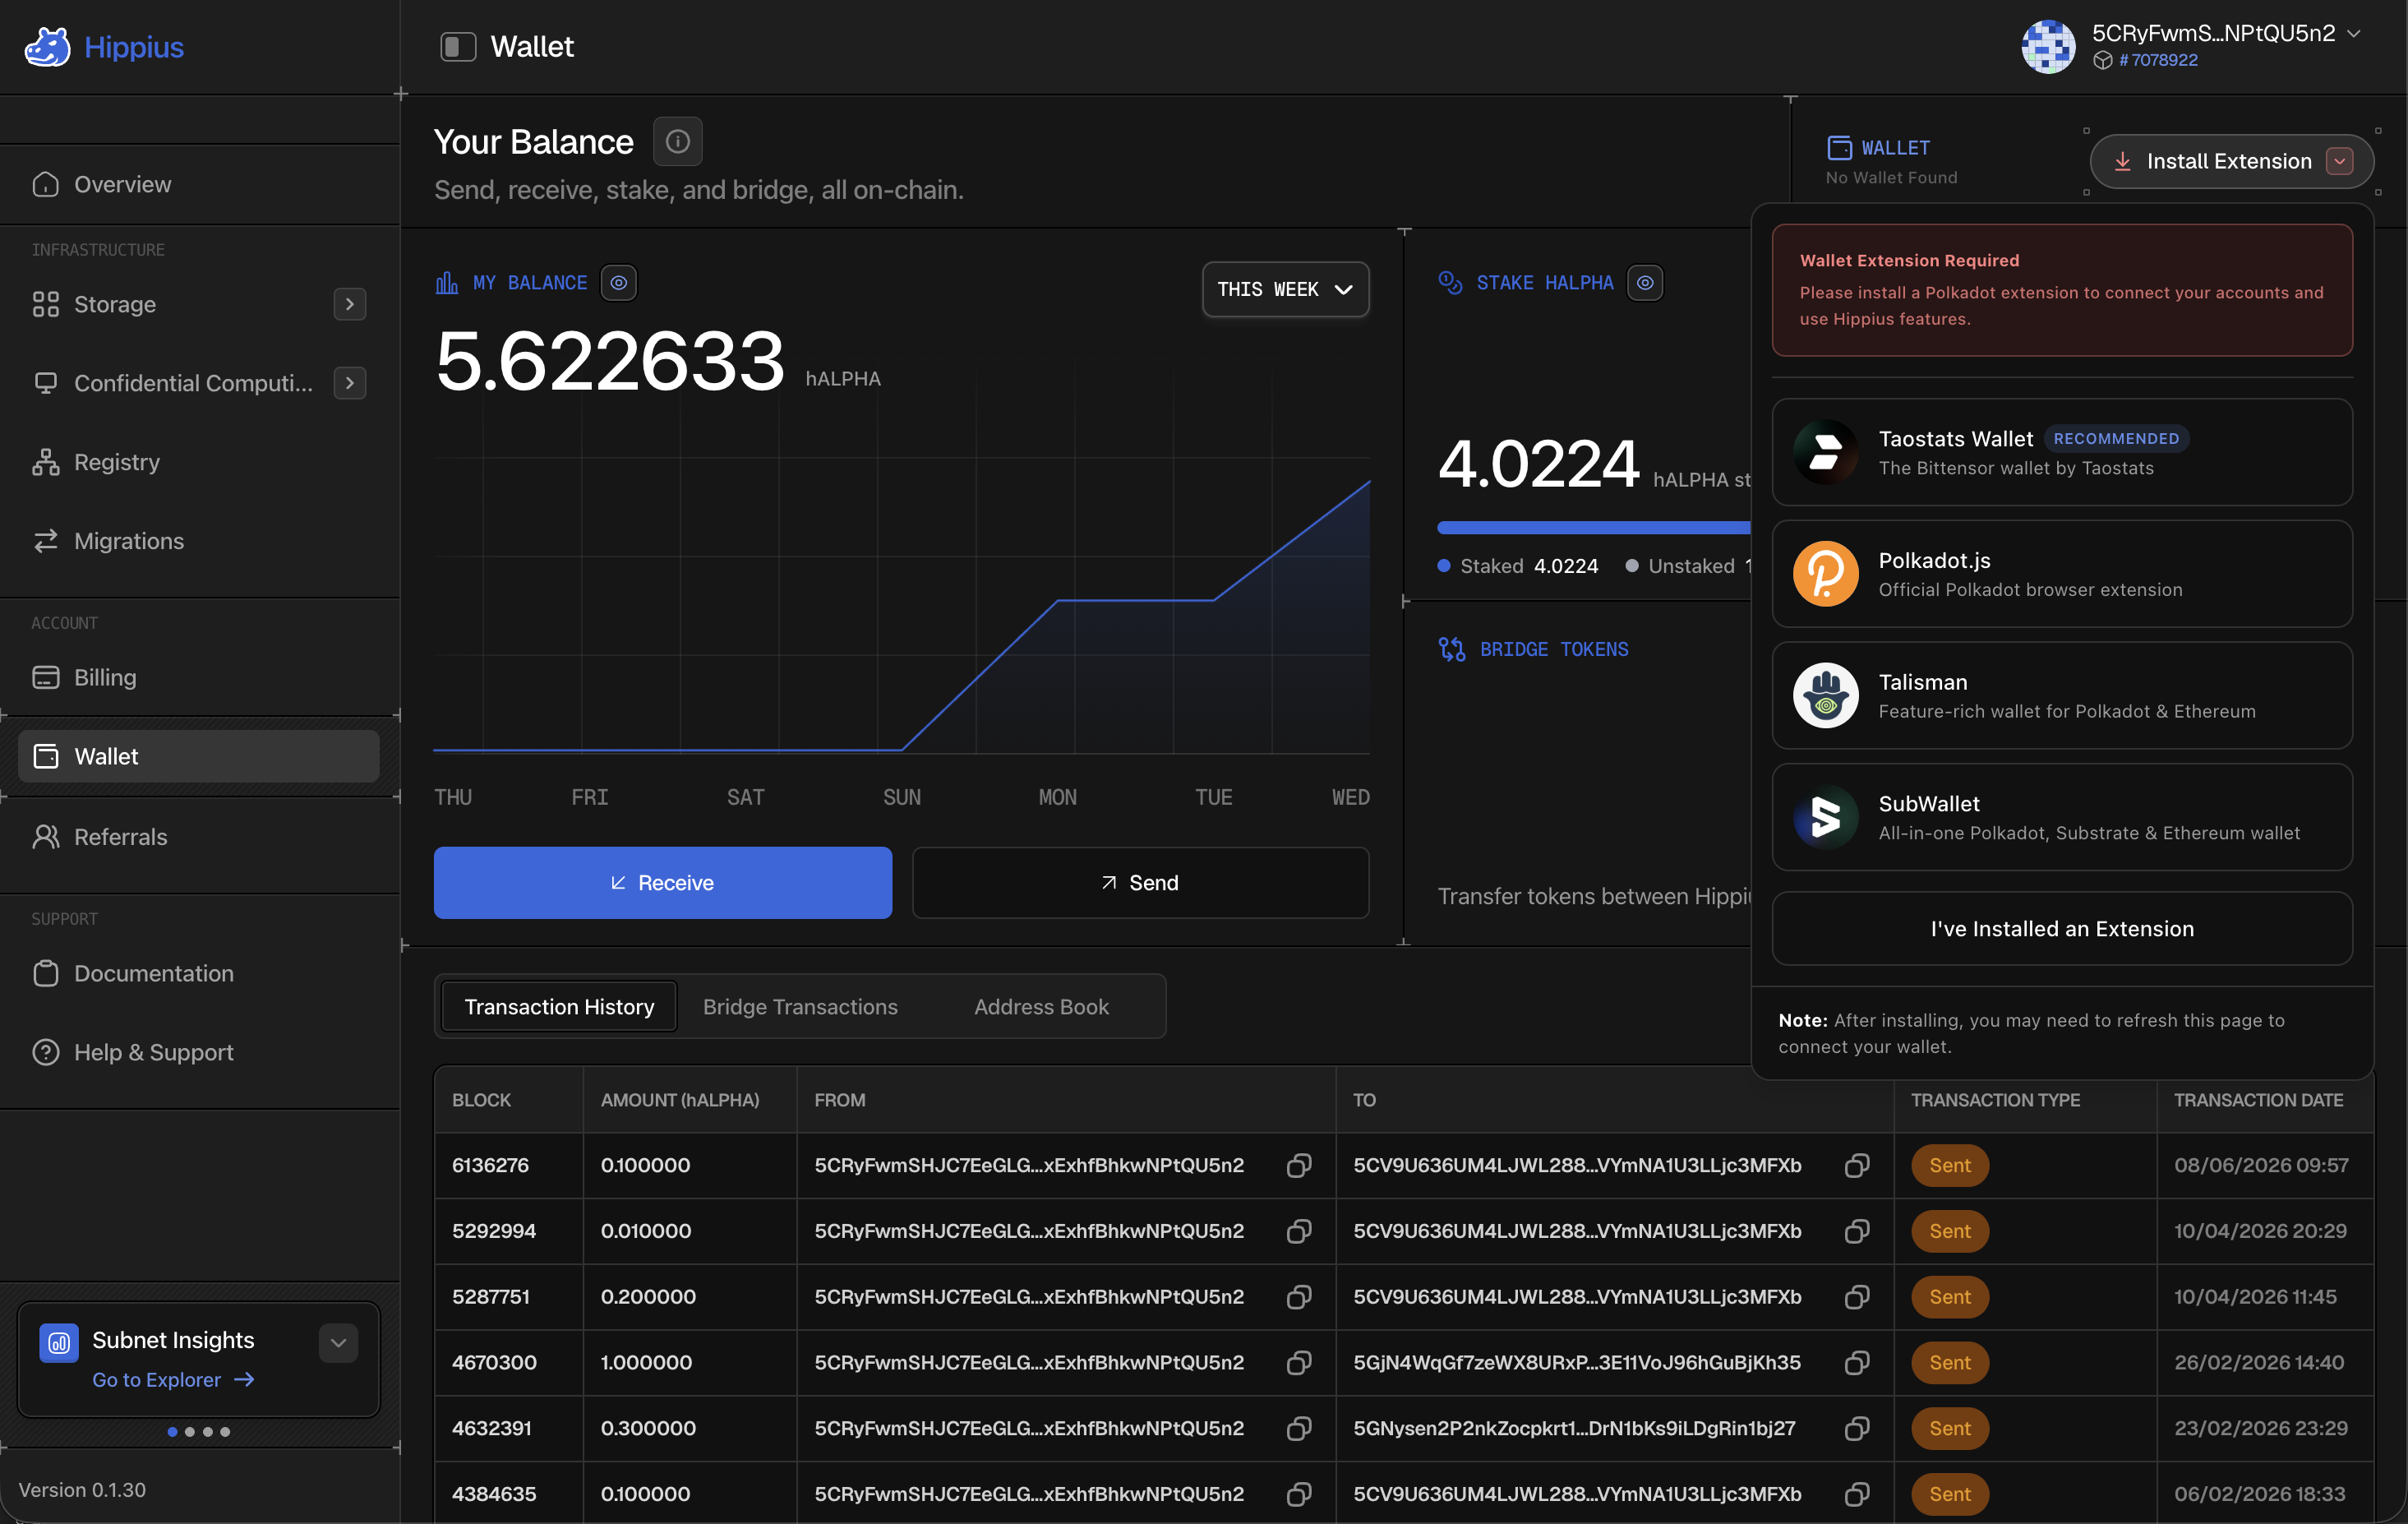The image size is (2408, 1524).
Task: Switch to Bridge Transactions tab
Action: tap(800, 1007)
